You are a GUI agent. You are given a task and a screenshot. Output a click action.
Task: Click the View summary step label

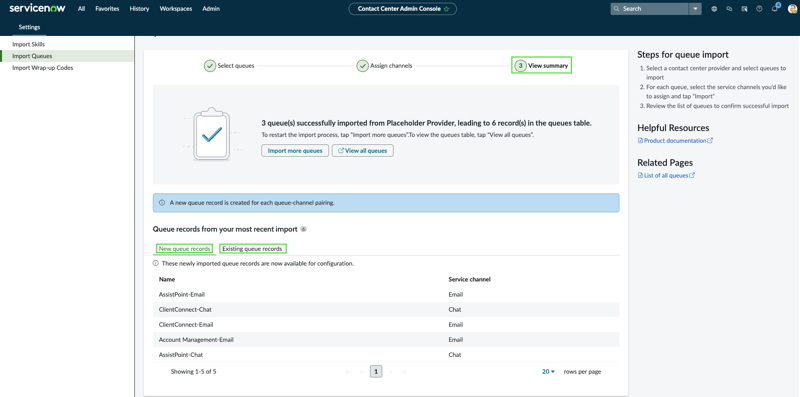tap(548, 66)
